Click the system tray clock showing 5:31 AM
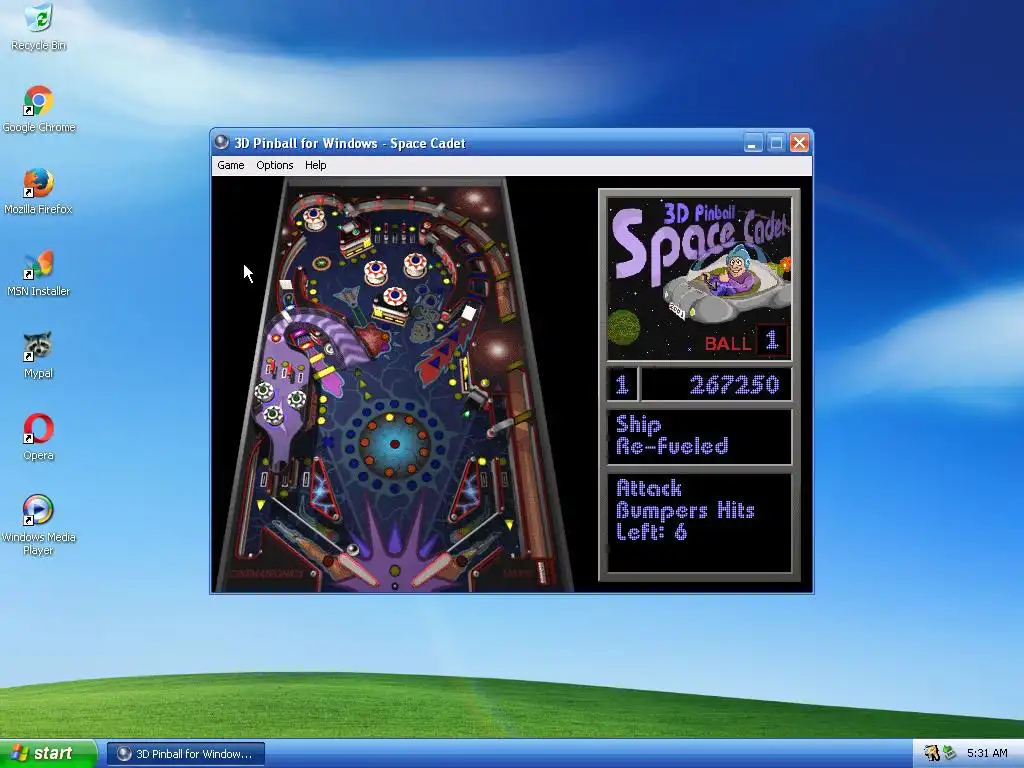The image size is (1024, 768). pos(987,753)
